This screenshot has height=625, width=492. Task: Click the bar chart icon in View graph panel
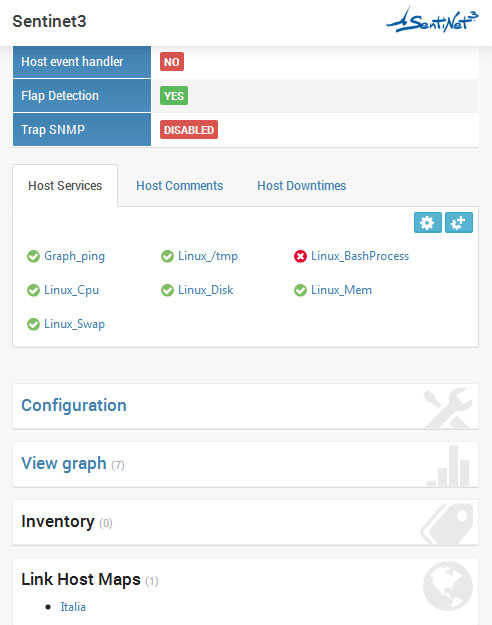pos(449,466)
